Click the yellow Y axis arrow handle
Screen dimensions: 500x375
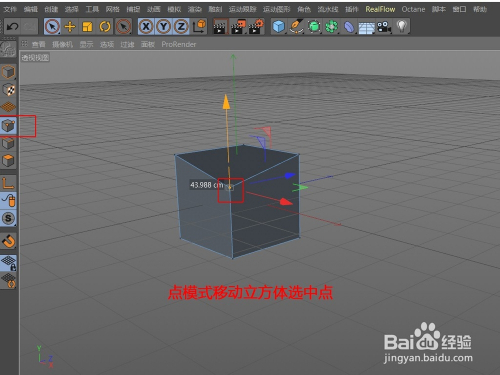226,102
